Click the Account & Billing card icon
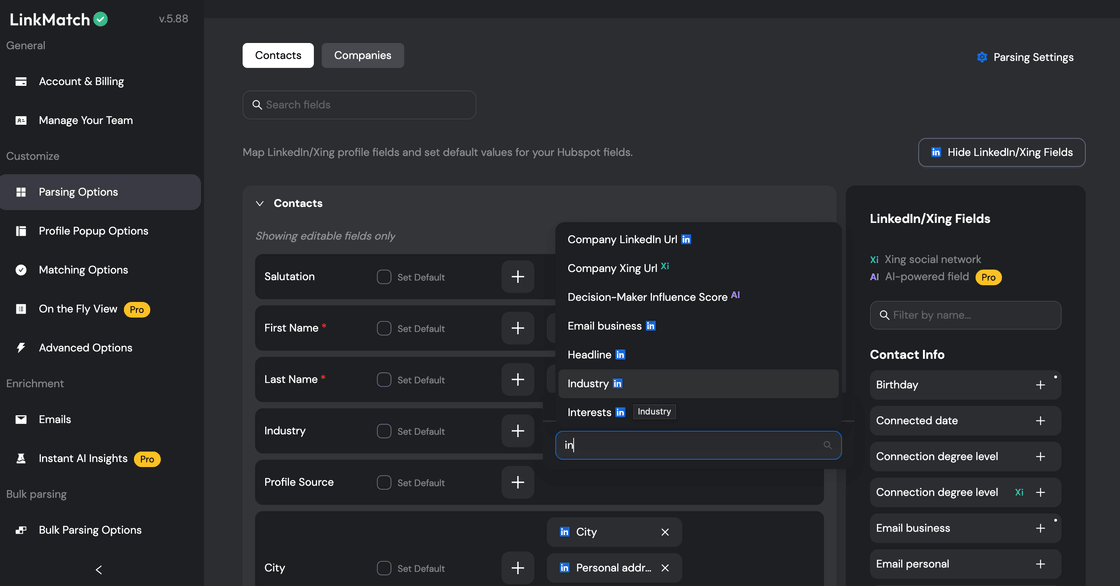 tap(21, 81)
